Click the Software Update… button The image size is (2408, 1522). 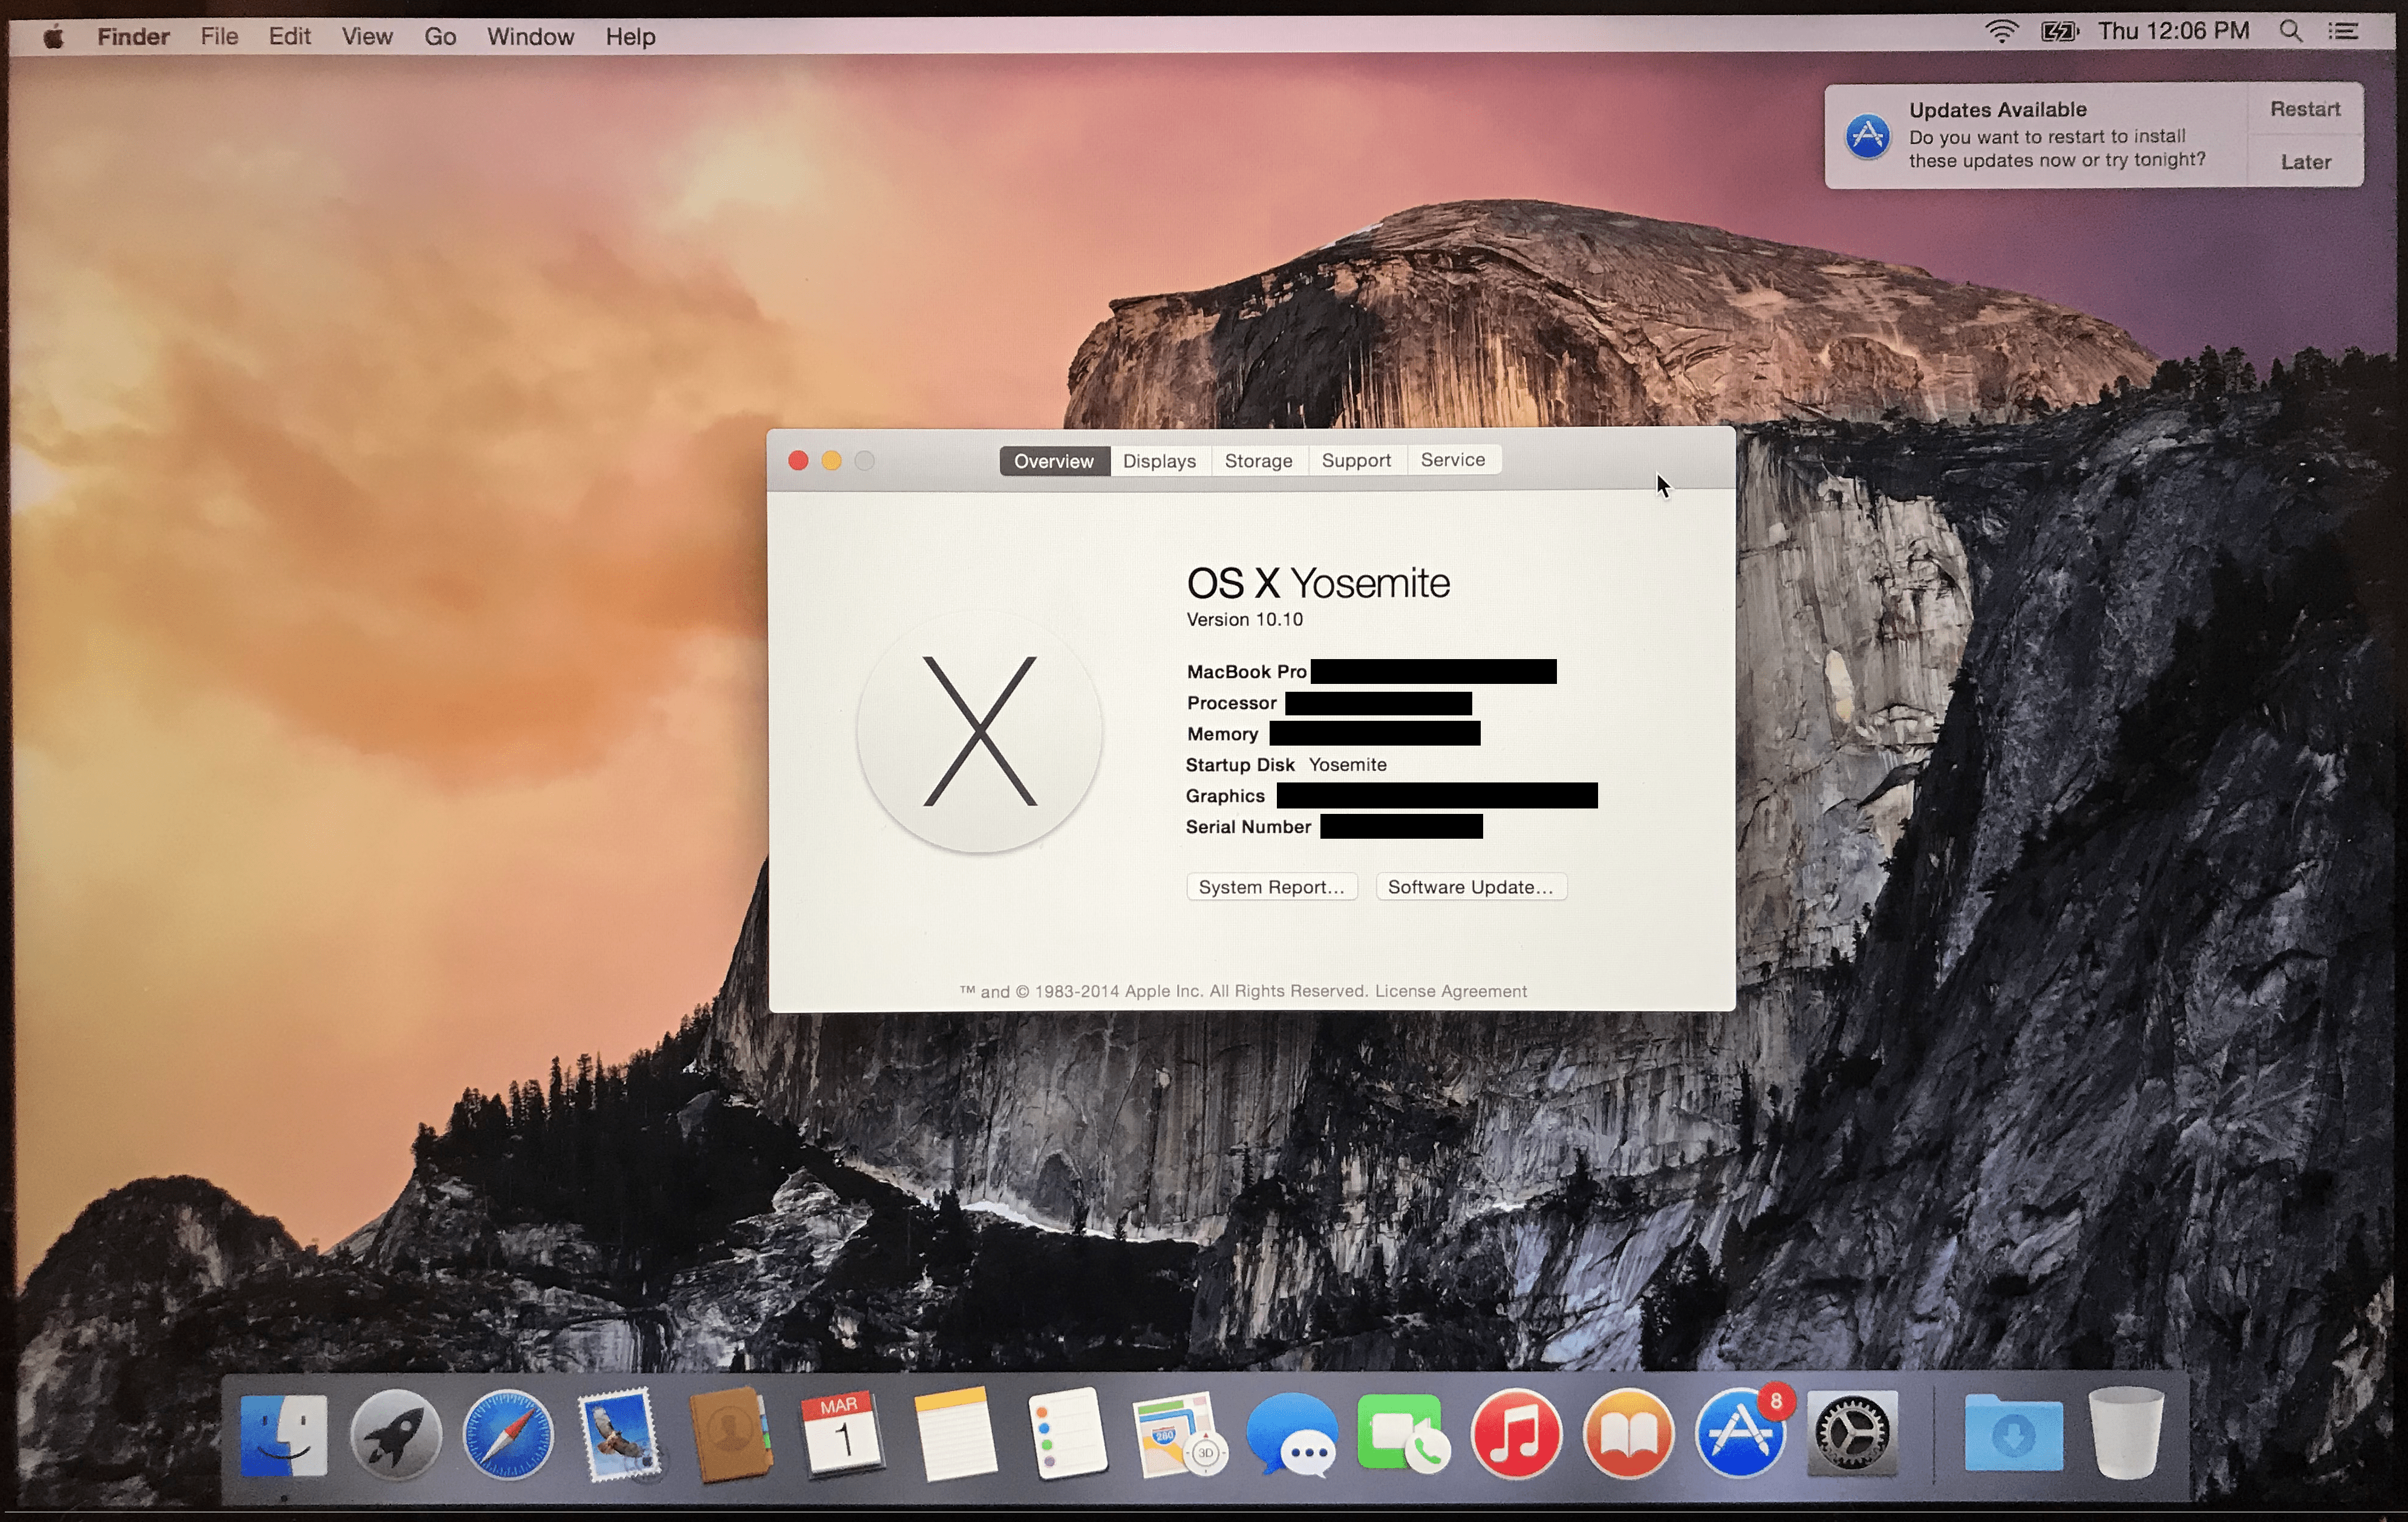click(x=1470, y=887)
